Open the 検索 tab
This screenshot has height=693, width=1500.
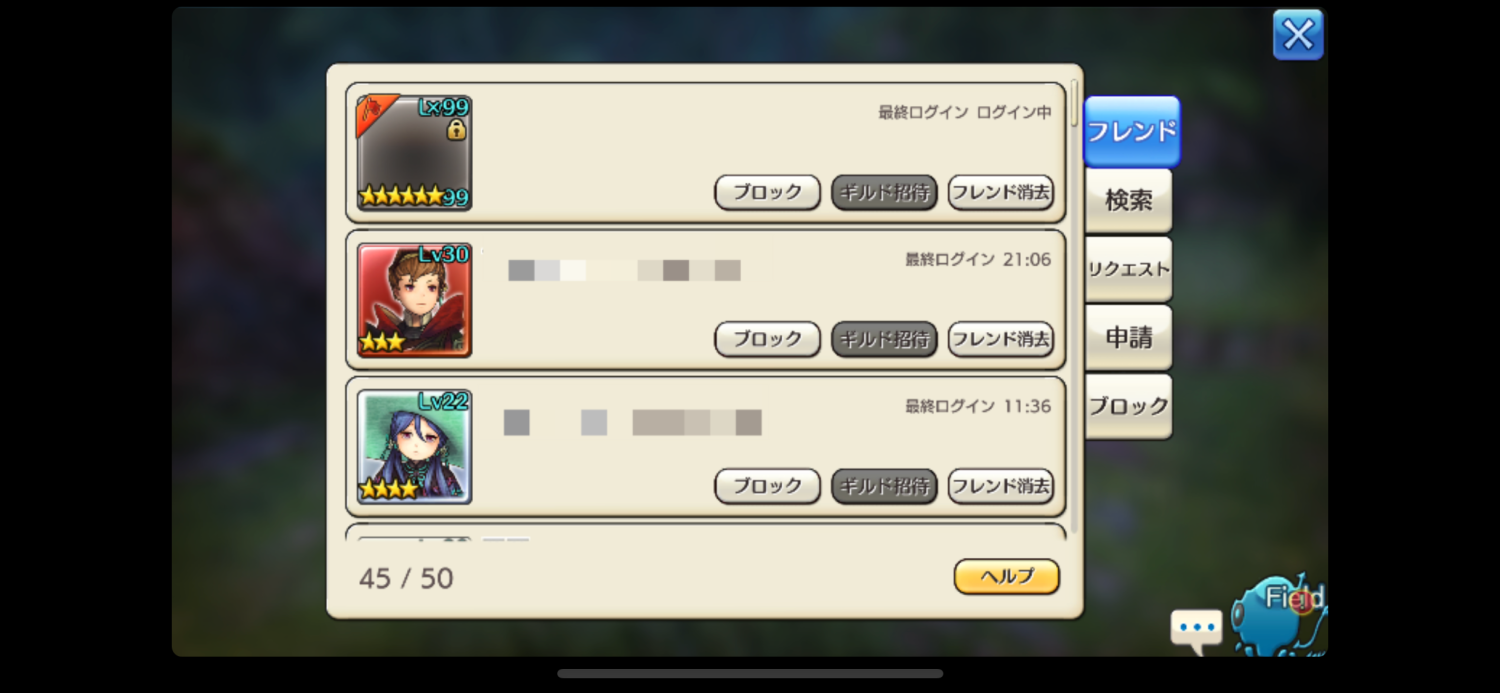[1128, 200]
